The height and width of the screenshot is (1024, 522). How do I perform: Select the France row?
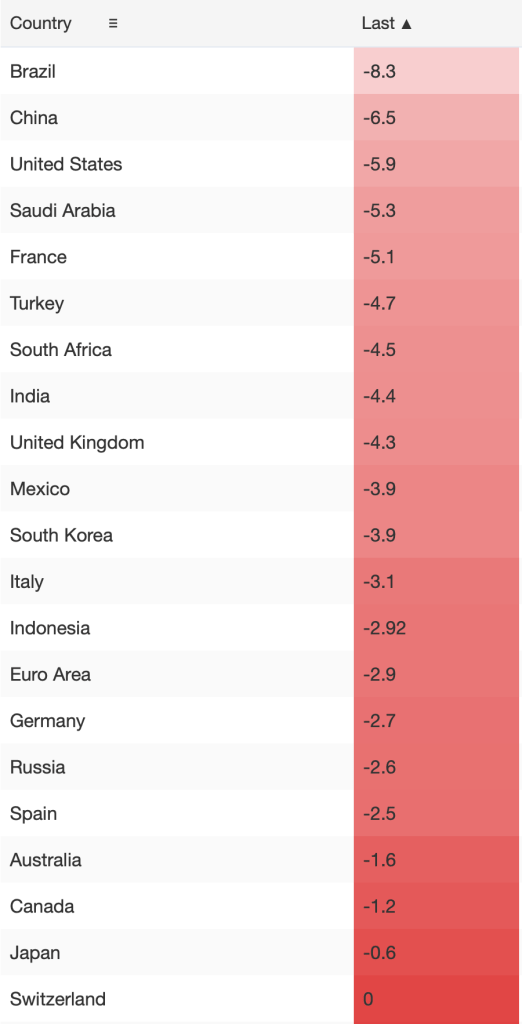click(261, 257)
